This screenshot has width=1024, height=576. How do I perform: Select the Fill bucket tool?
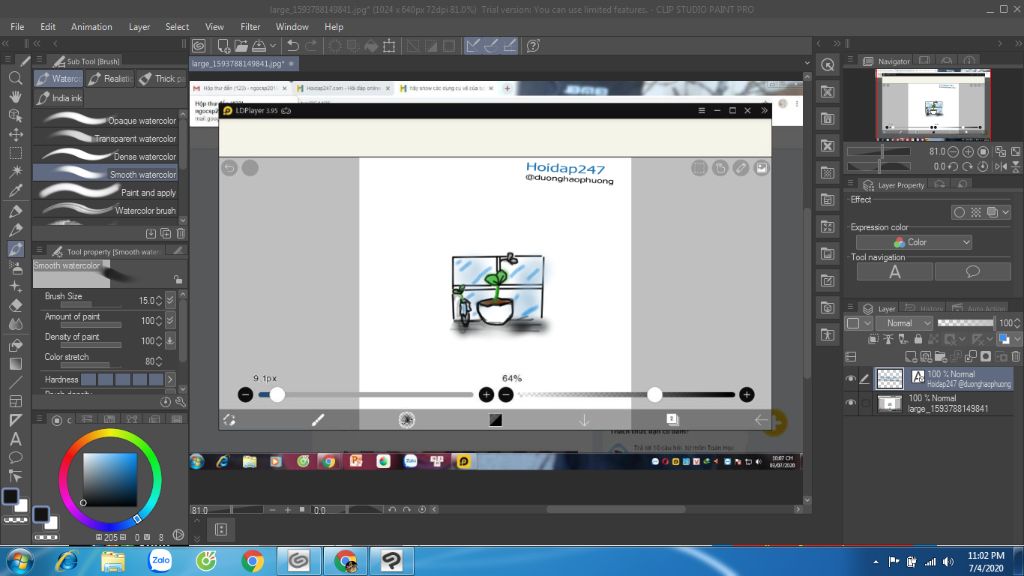[15, 345]
